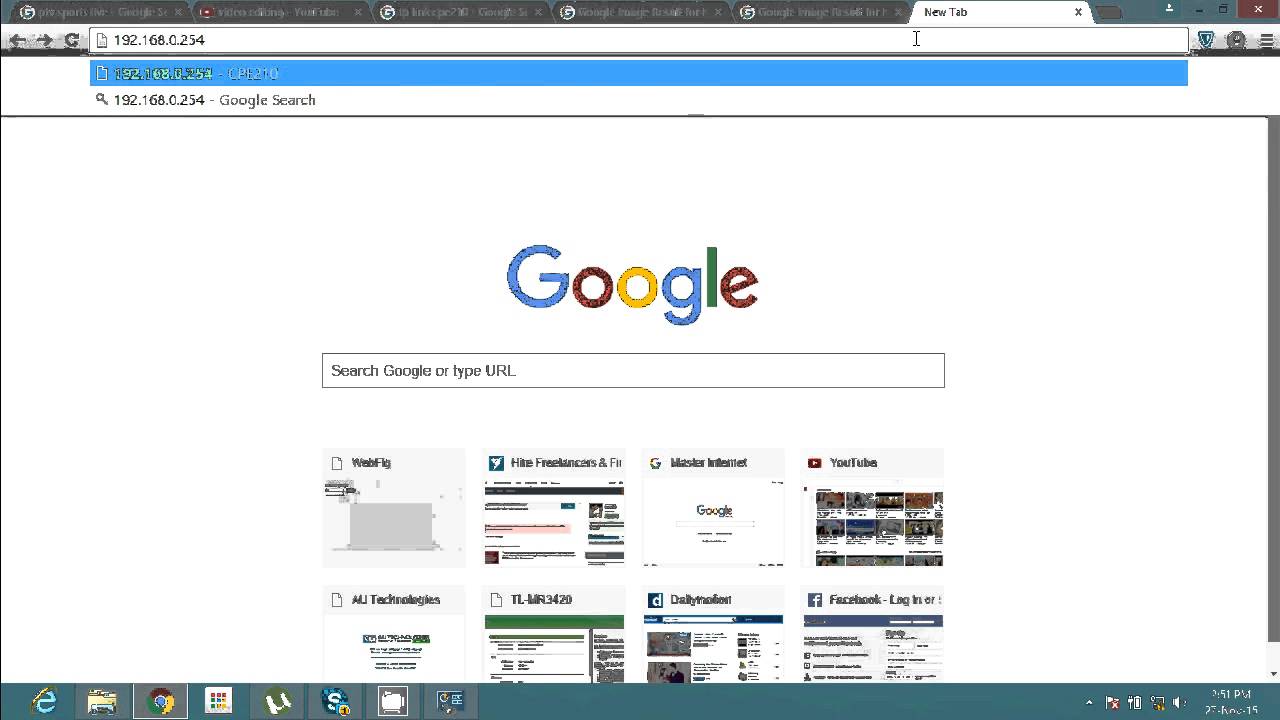The image size is (1280, 720).
Task: Click the volume speaker tray icon
Action: coord(1180,703)
